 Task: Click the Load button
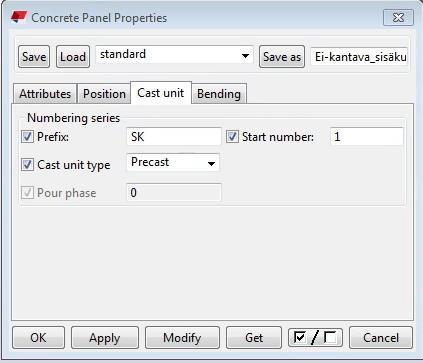click(73, 57)
